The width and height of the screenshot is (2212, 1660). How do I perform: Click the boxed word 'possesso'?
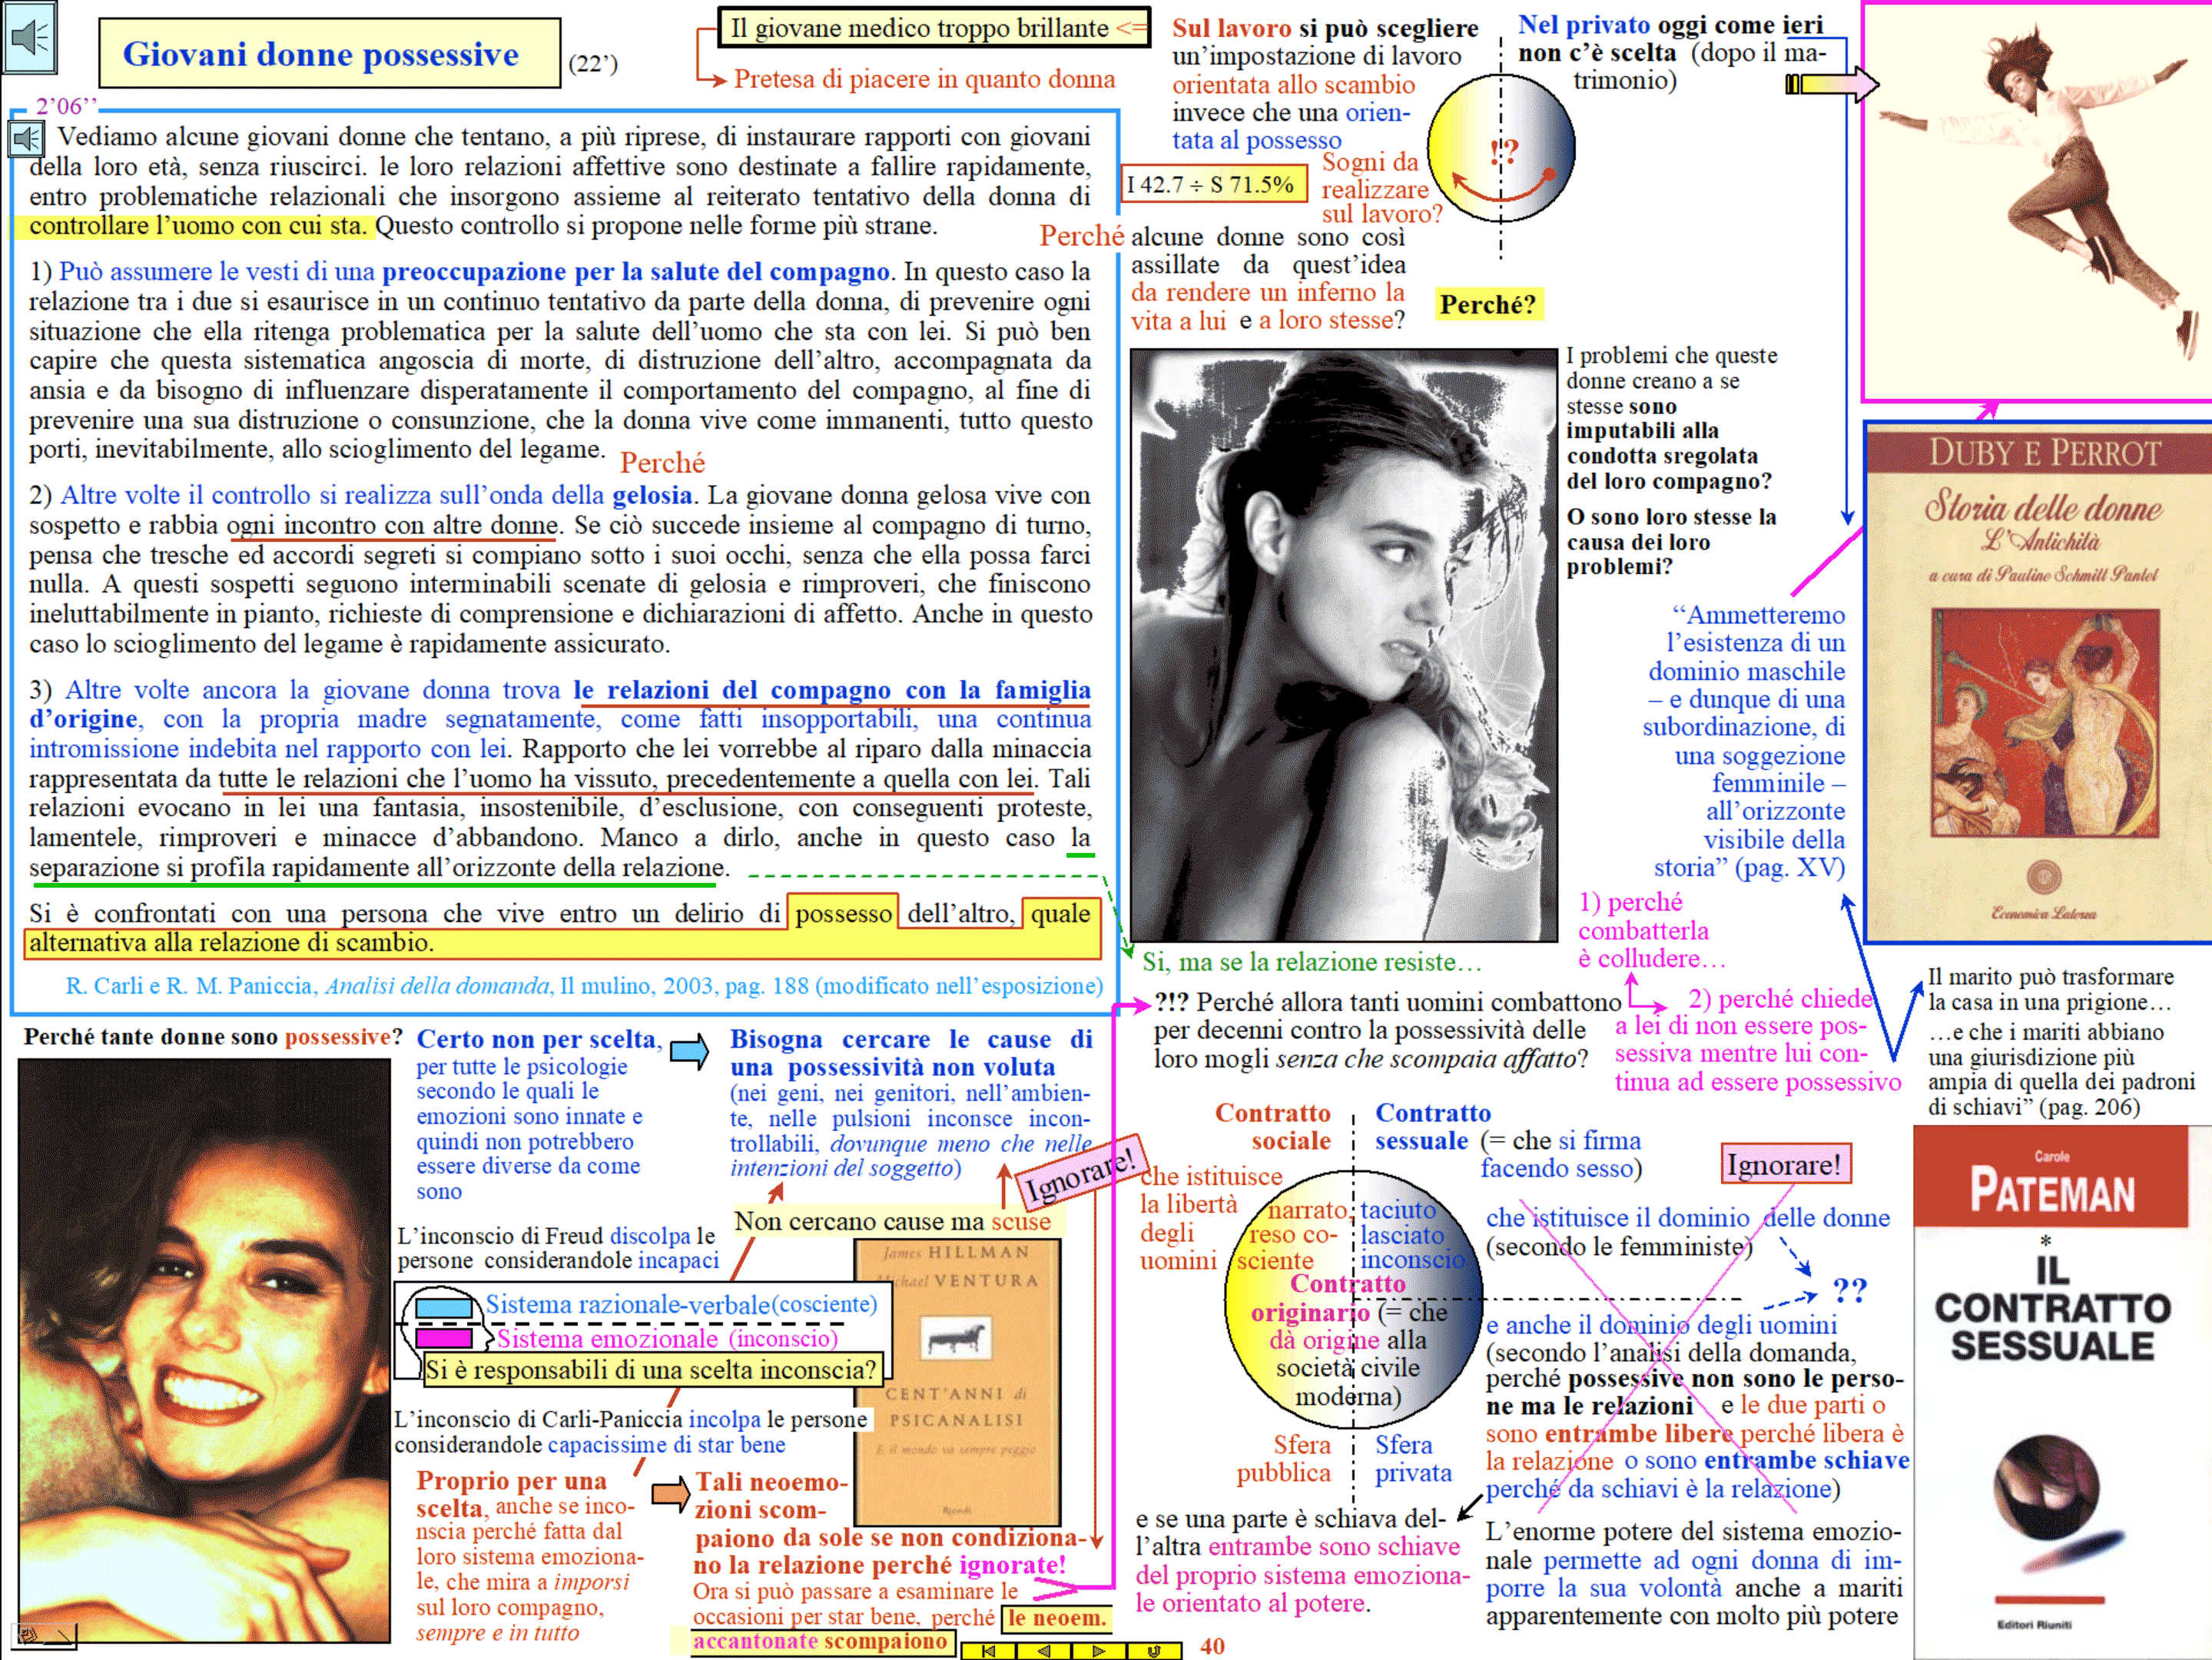tap(843, 913)
